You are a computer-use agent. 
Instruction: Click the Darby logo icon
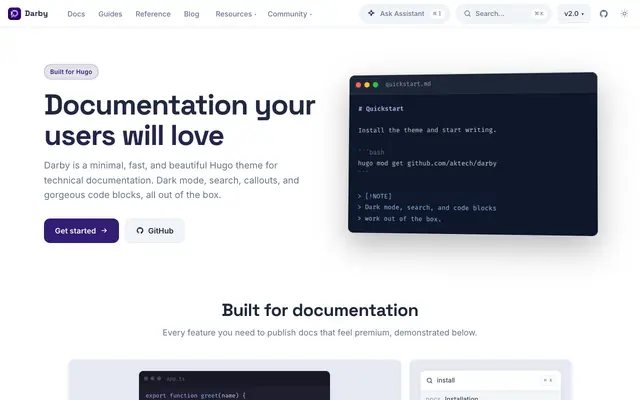tap(14, 13)
